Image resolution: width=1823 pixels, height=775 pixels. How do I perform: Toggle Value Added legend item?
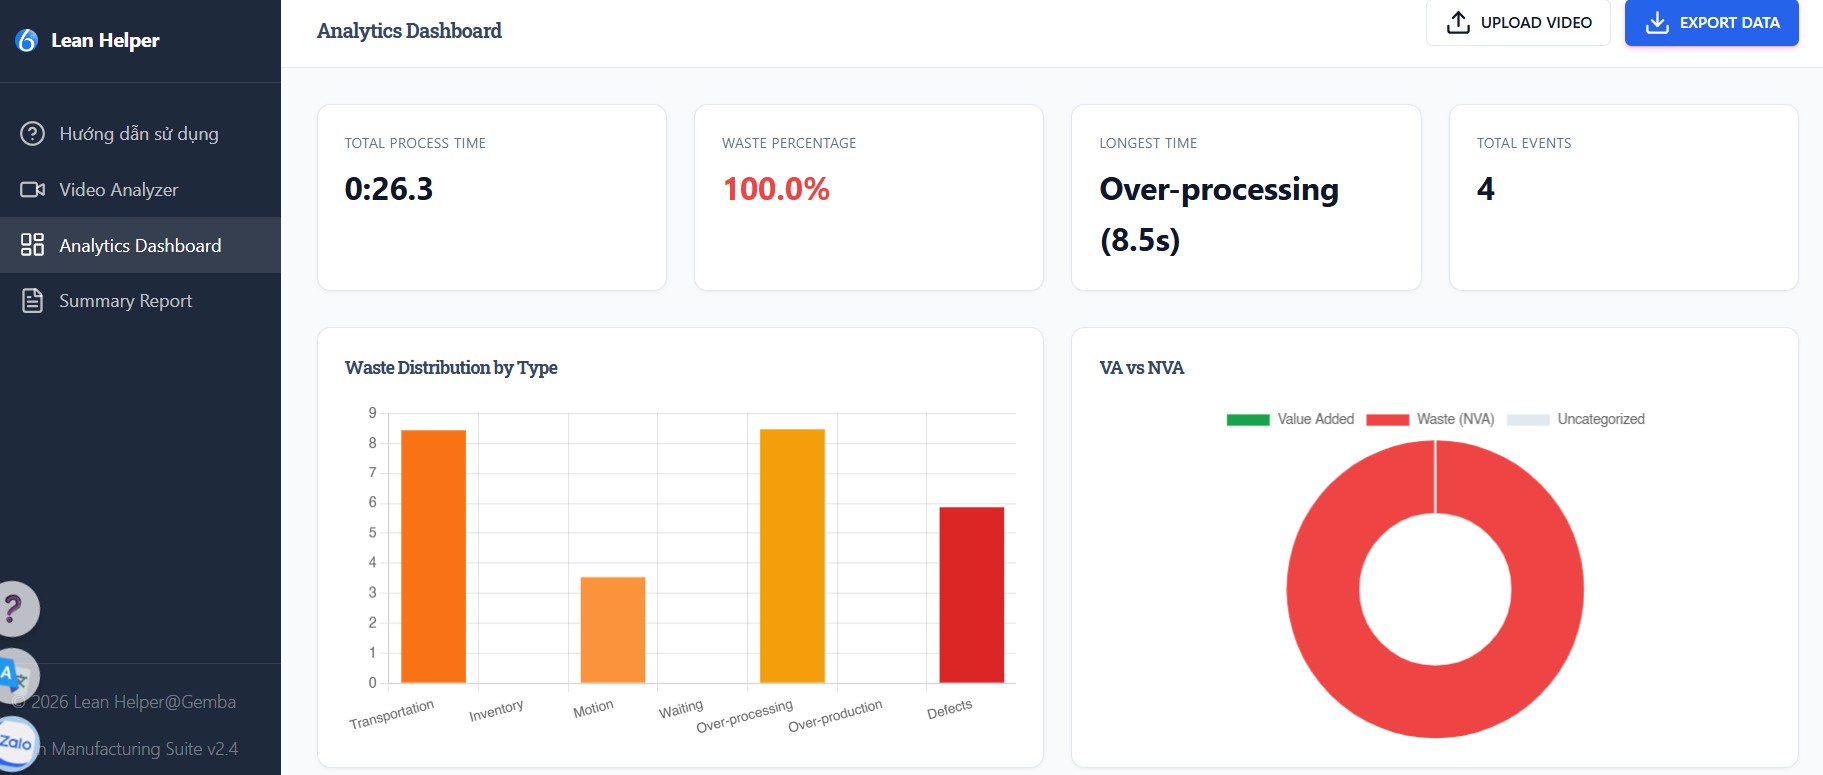(1291, 419)
